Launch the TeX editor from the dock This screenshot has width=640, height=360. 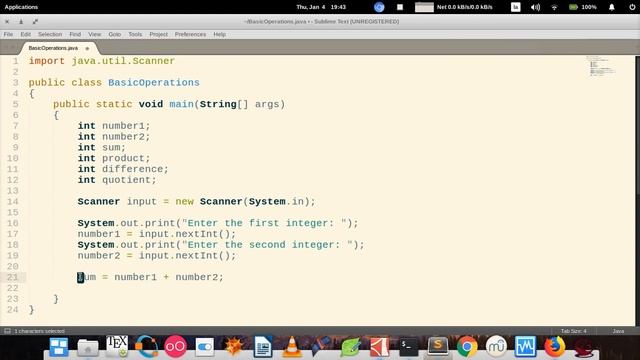click(x=117, y=346)
